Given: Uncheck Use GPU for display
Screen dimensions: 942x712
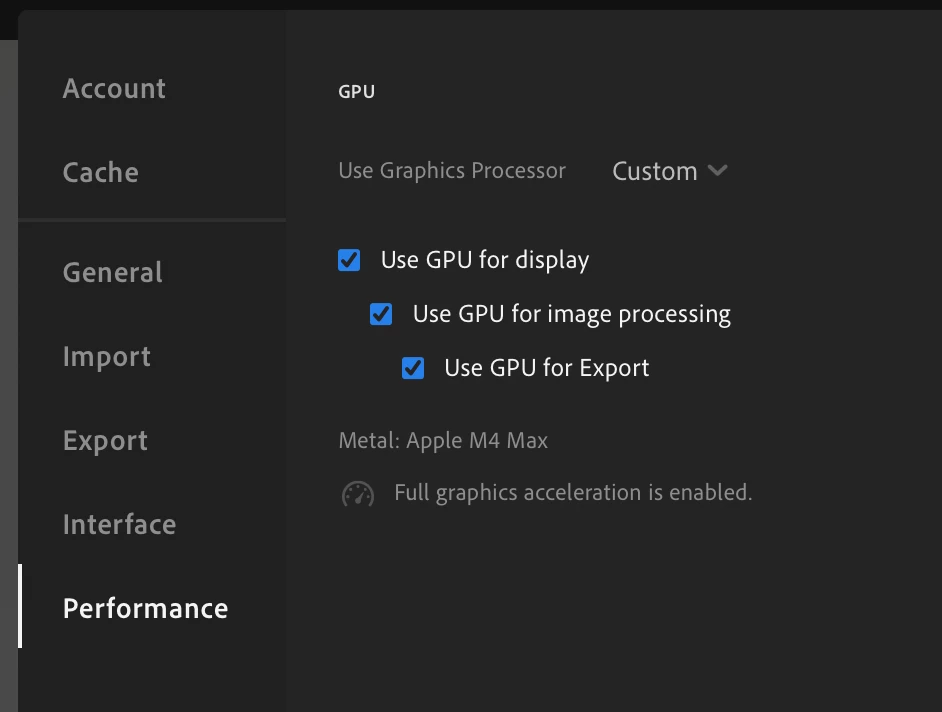Looking at the screenshot, I should 349,261.
